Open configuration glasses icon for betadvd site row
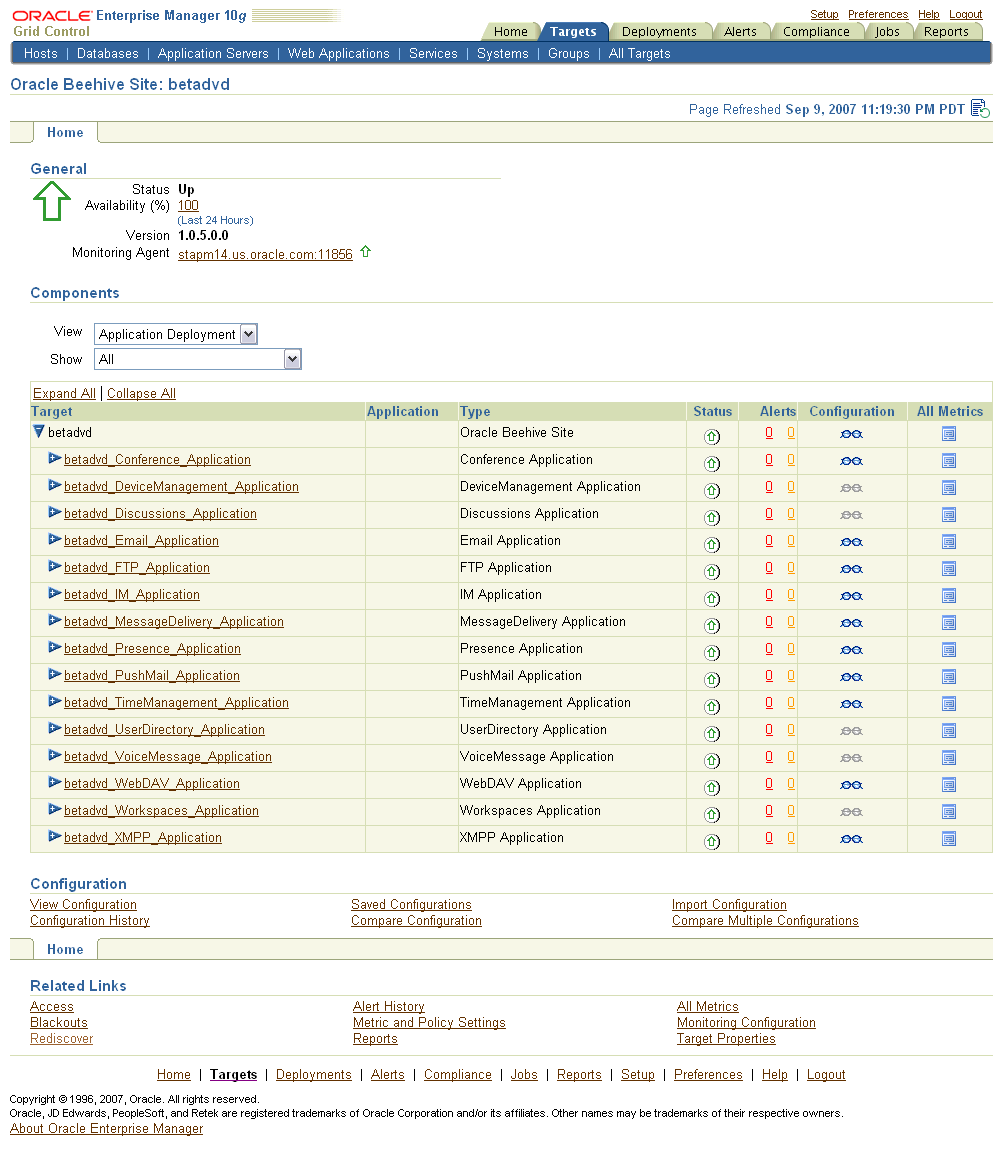This screenshot has height=1151, width=1003. coord(851,435)
